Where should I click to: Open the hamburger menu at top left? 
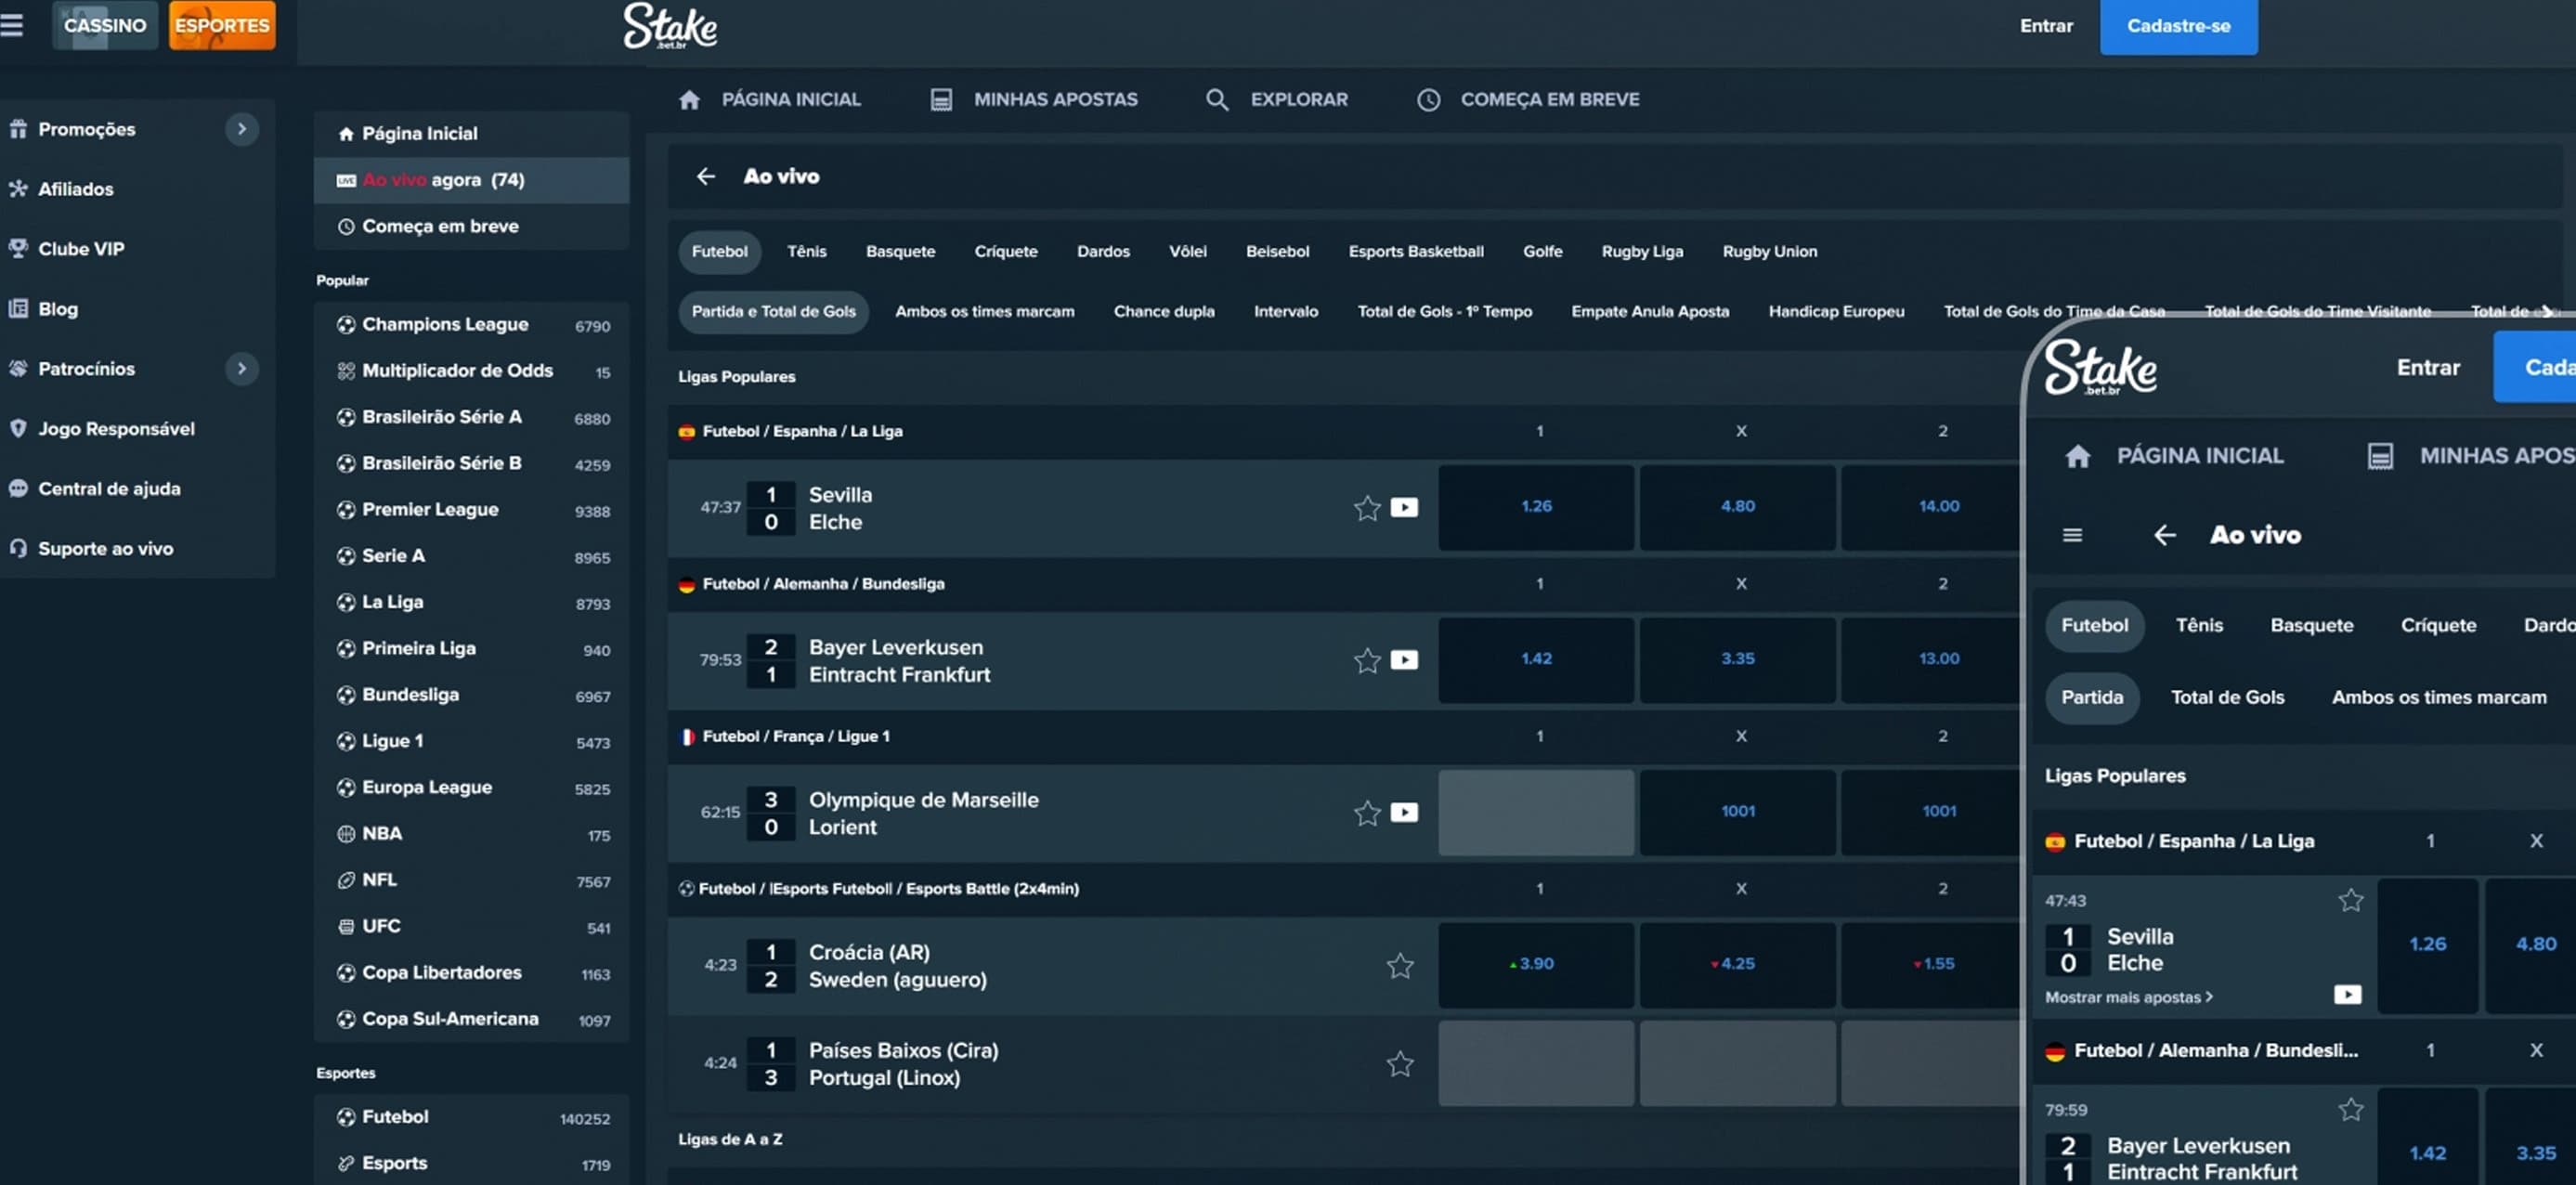tap(12, 25)
